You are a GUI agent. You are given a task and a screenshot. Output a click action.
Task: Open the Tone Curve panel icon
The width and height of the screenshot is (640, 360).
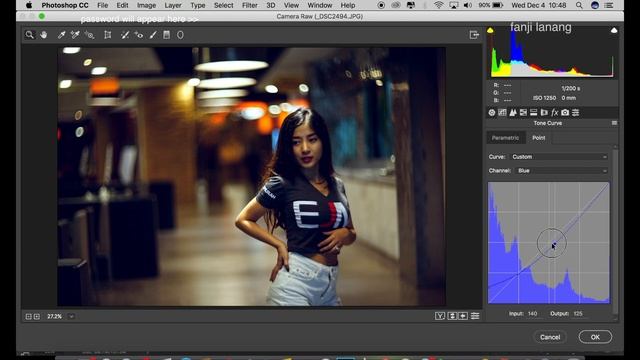502,112
